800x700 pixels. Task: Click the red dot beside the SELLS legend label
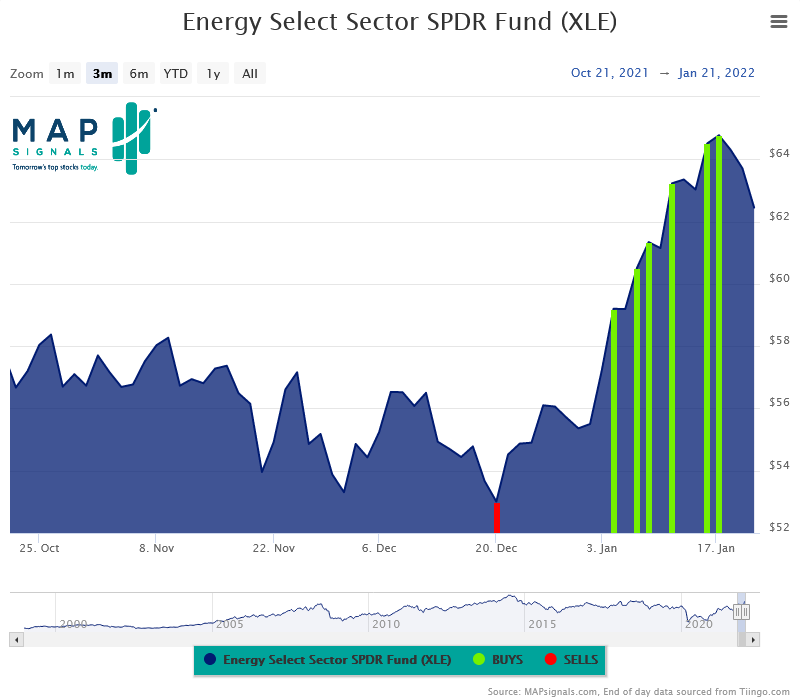pos(552,660)
